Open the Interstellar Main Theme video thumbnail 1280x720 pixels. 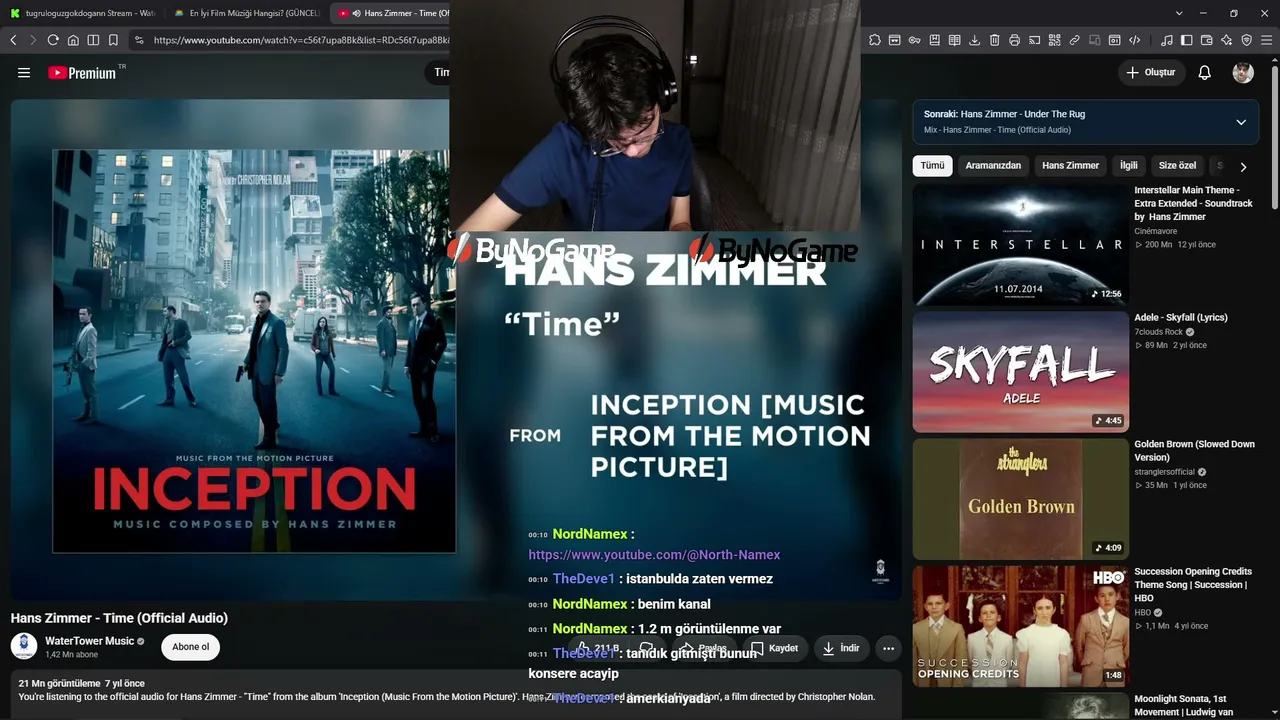[x=1020, y=245]
